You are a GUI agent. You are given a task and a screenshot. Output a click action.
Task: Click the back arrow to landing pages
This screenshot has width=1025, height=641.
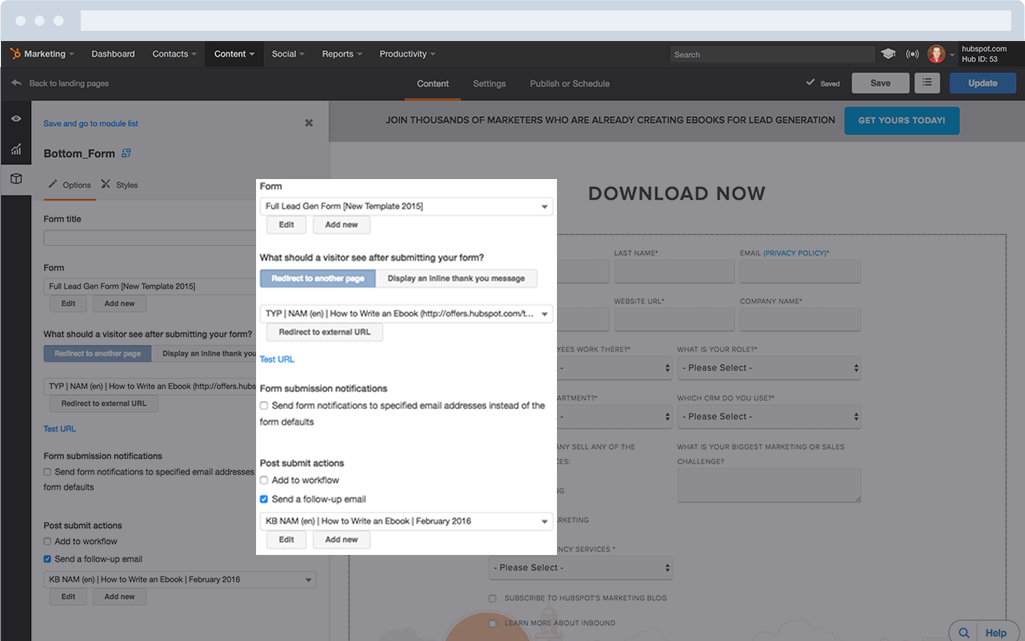tap(16, 83)
